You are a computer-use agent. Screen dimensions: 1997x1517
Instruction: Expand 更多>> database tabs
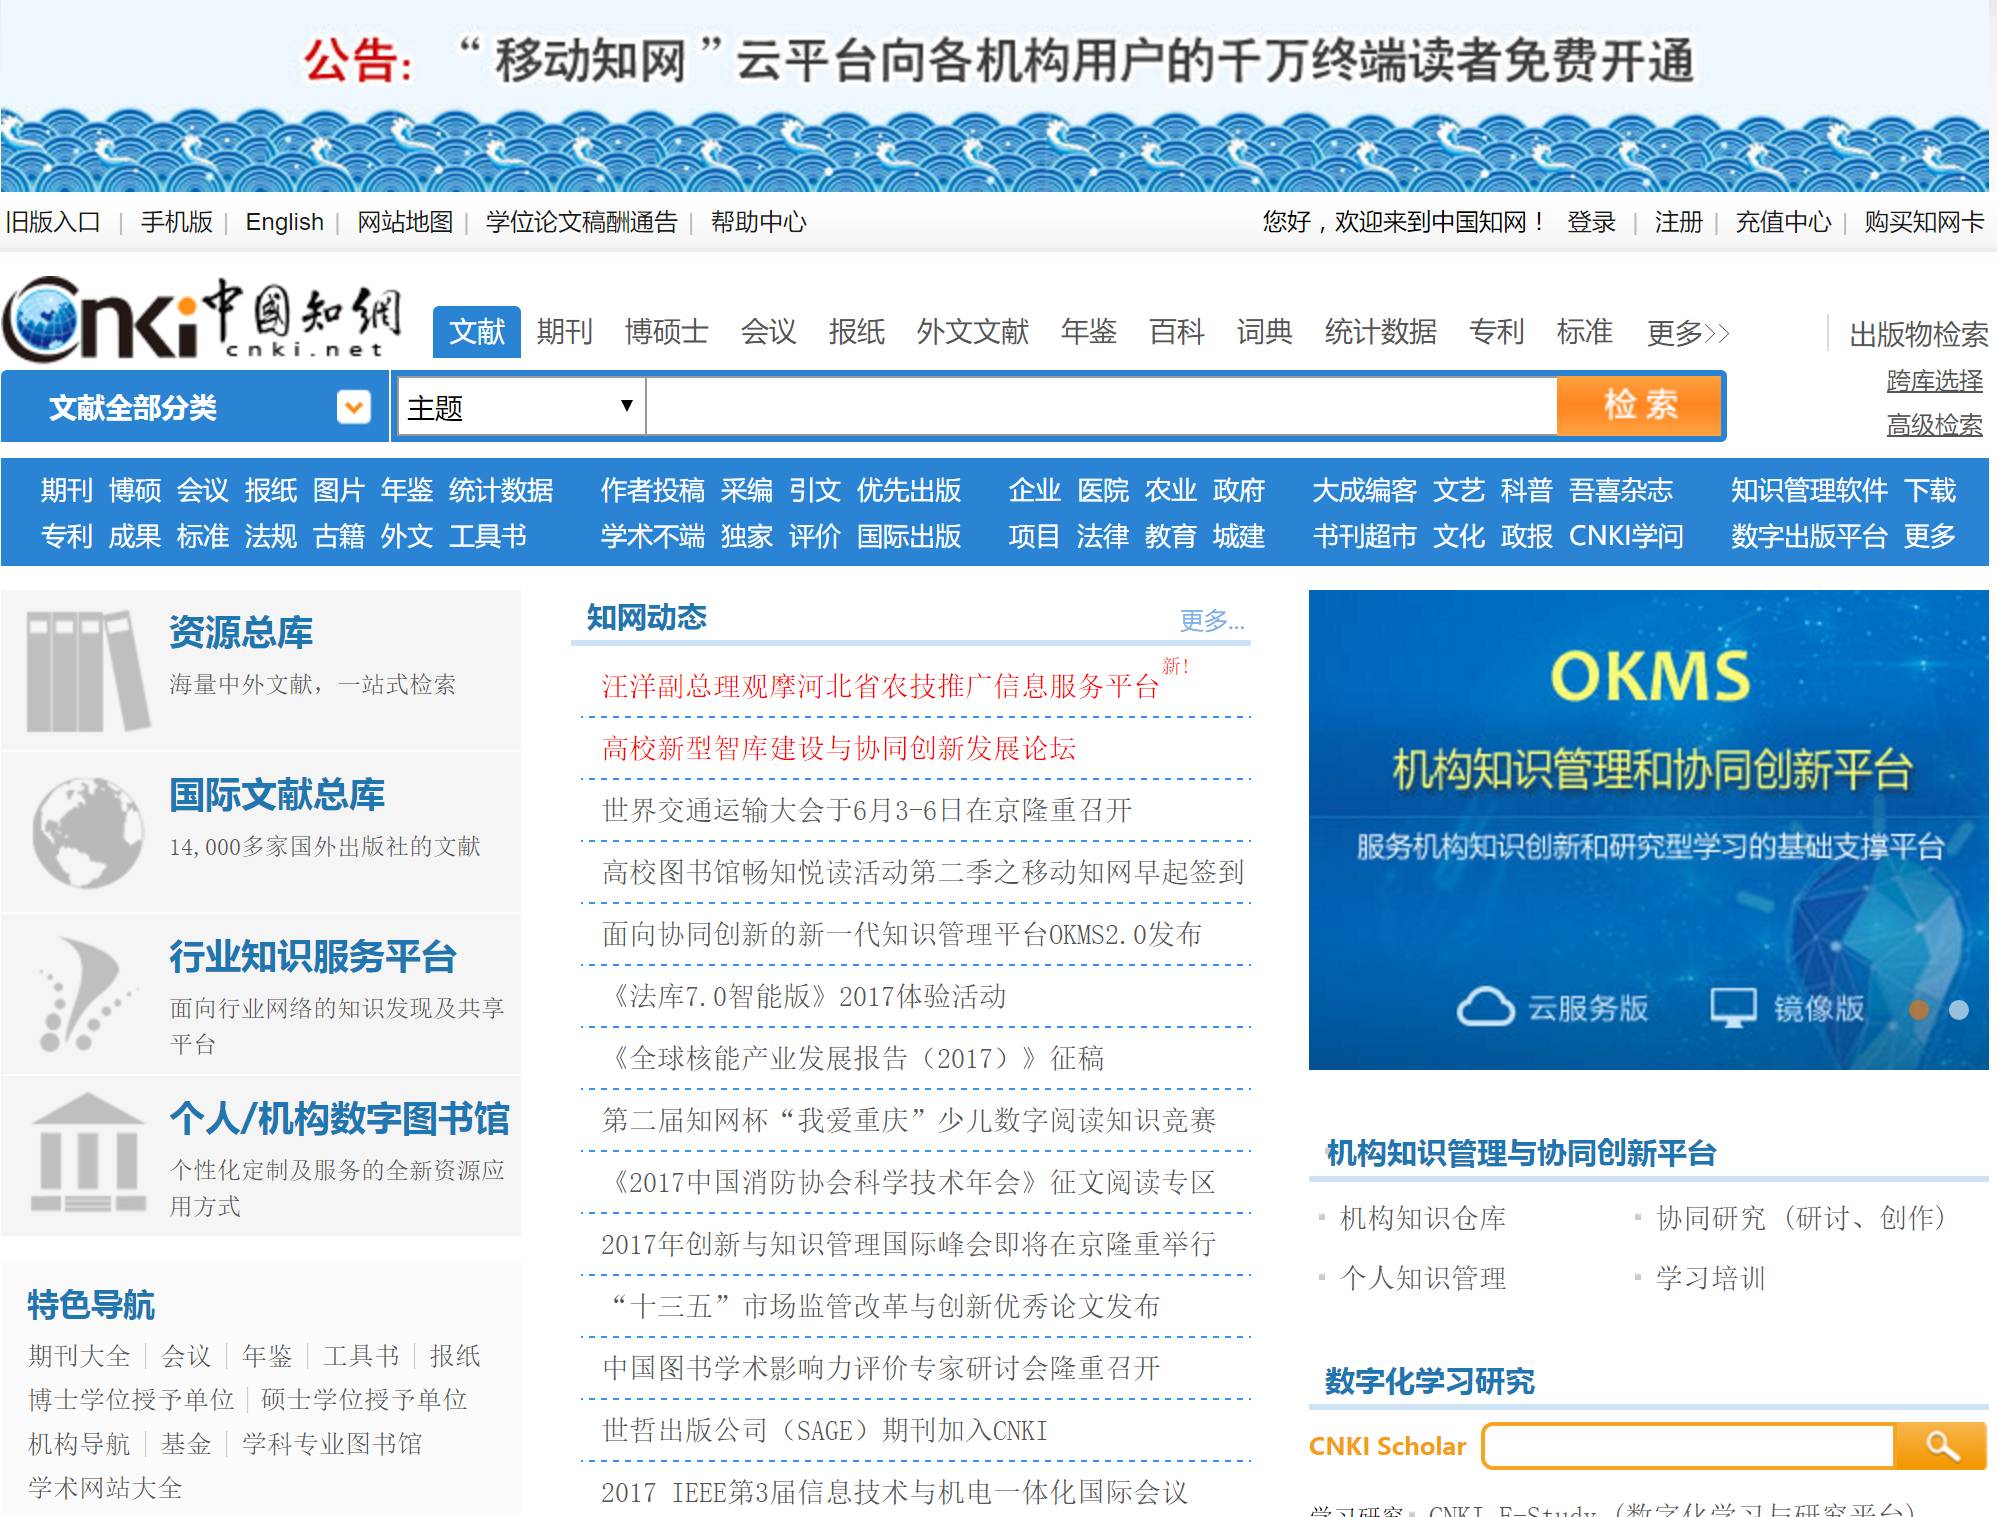(1688, 332)
